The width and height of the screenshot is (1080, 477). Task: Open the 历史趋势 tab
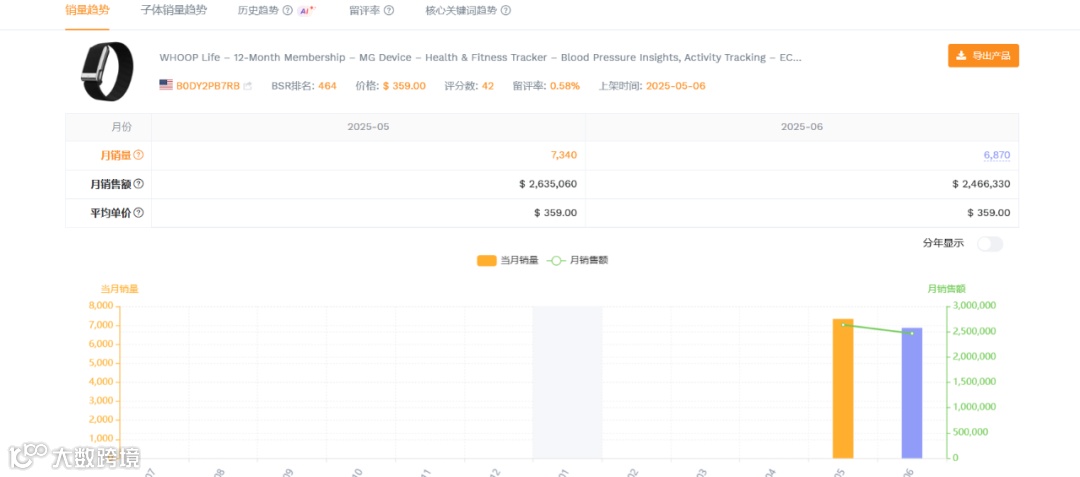[x=259, y=10]
